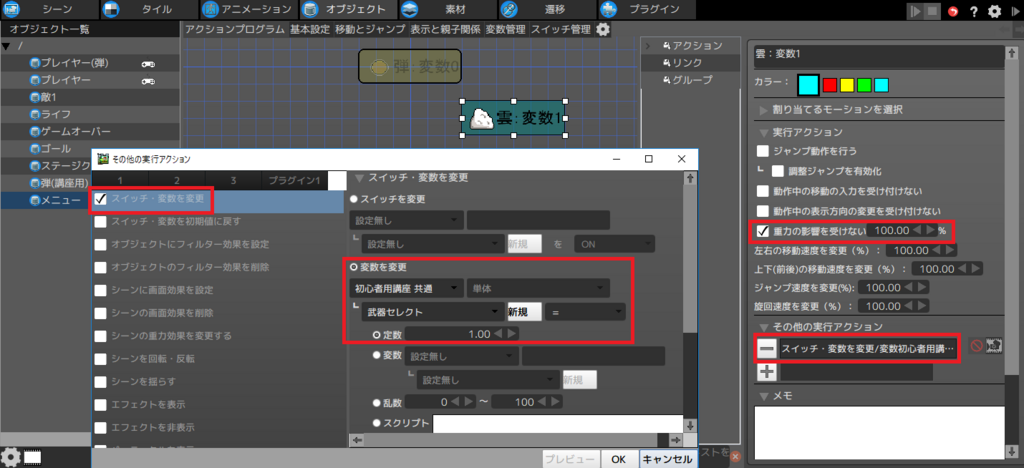The width and height of the screenshot is (1024, 468).
Task: Select the ライフ object icon
Action: (35, 114)
